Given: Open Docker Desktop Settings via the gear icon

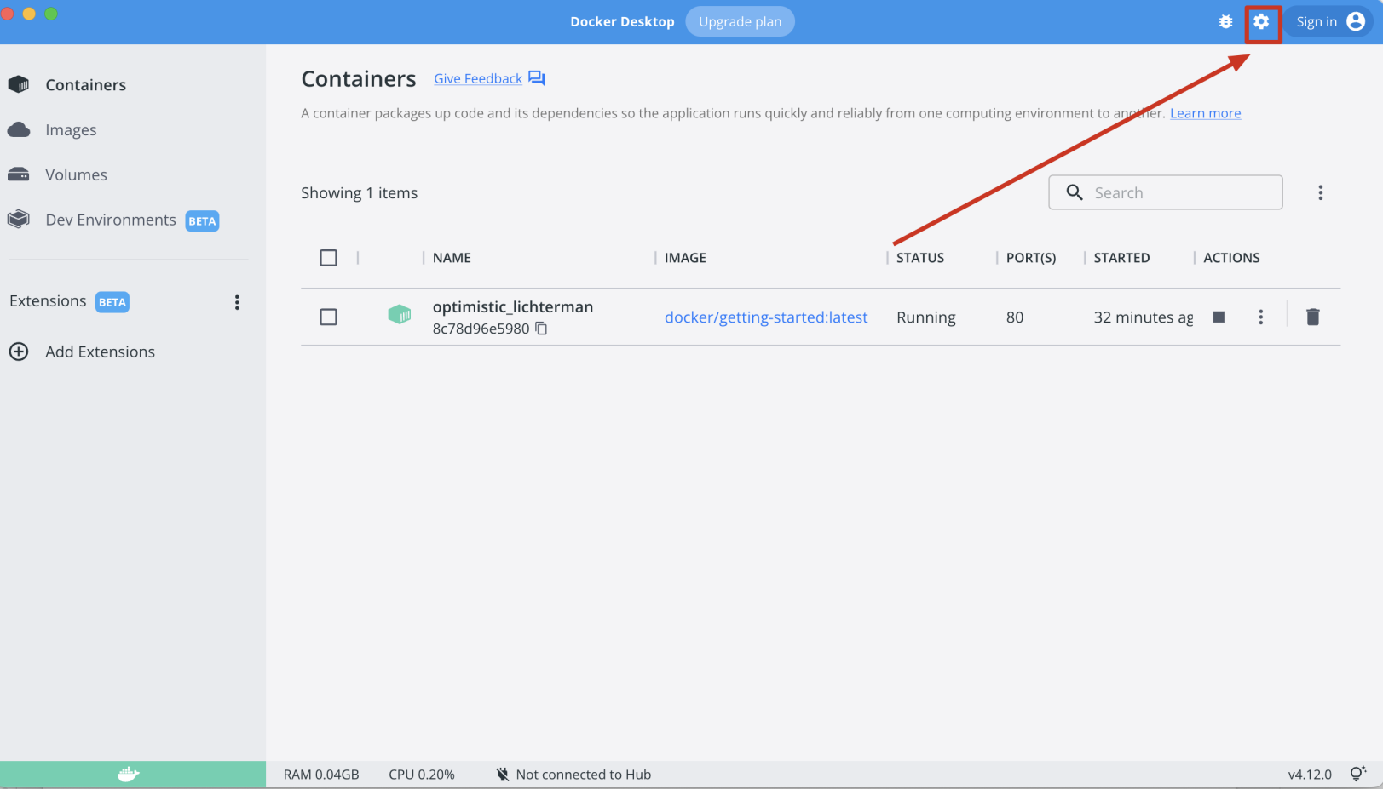Looking at the screenshot, I should pyautogui.click(x=1261, y=21).
